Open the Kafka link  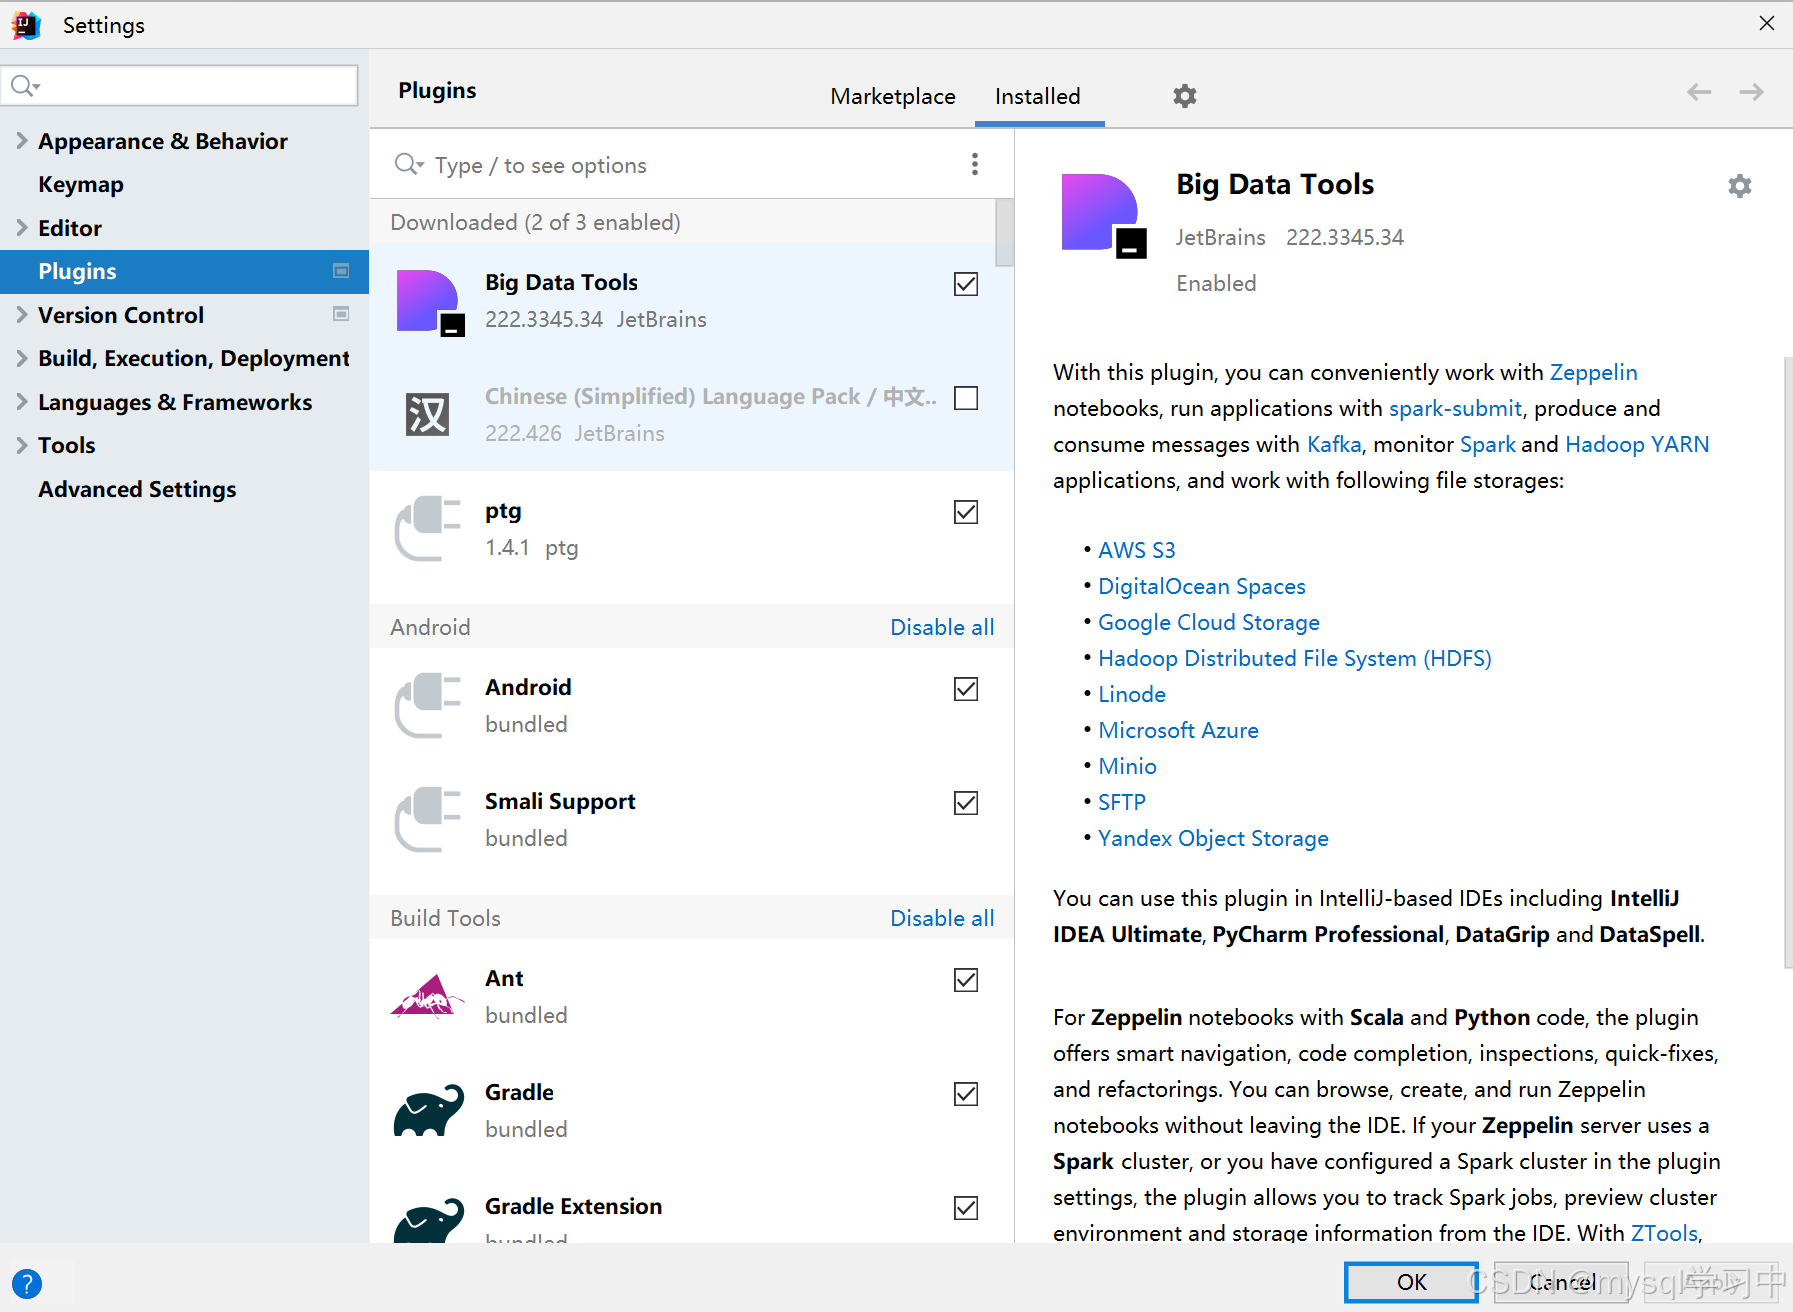[x=1334, y=444]
